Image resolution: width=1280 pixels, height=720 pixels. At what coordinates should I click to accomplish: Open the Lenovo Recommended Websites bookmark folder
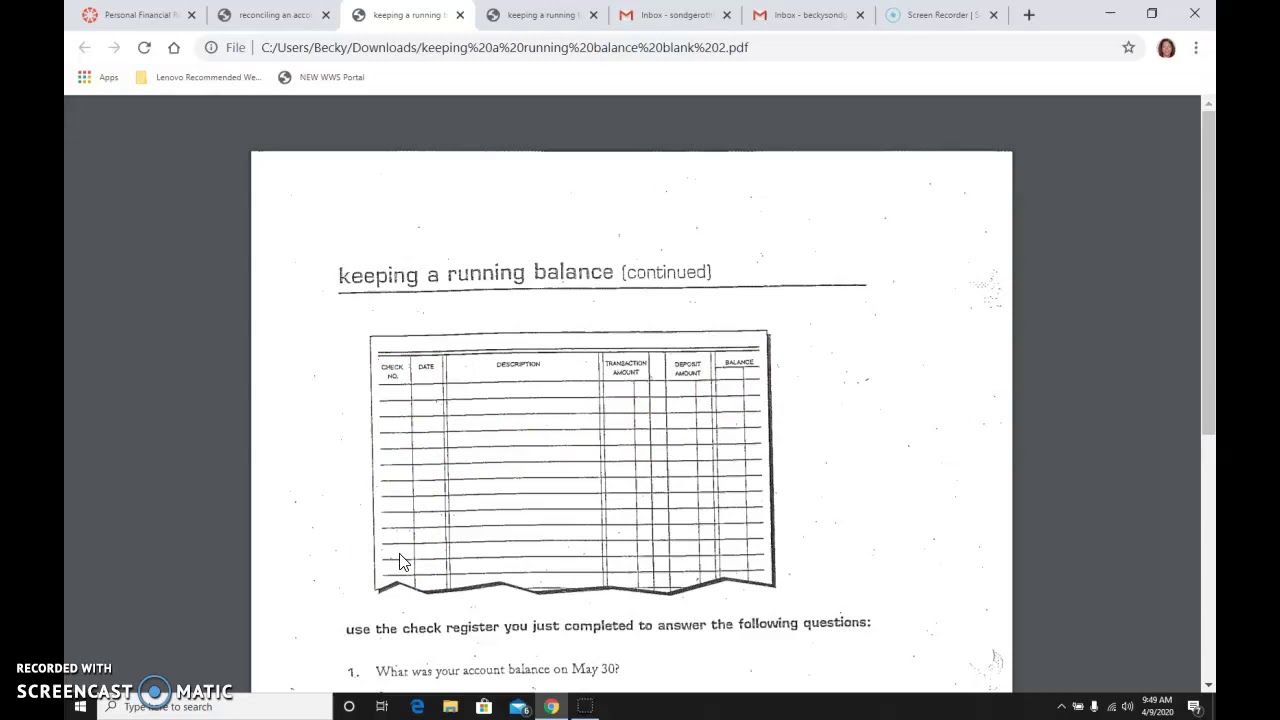click(x=198, y=77)
